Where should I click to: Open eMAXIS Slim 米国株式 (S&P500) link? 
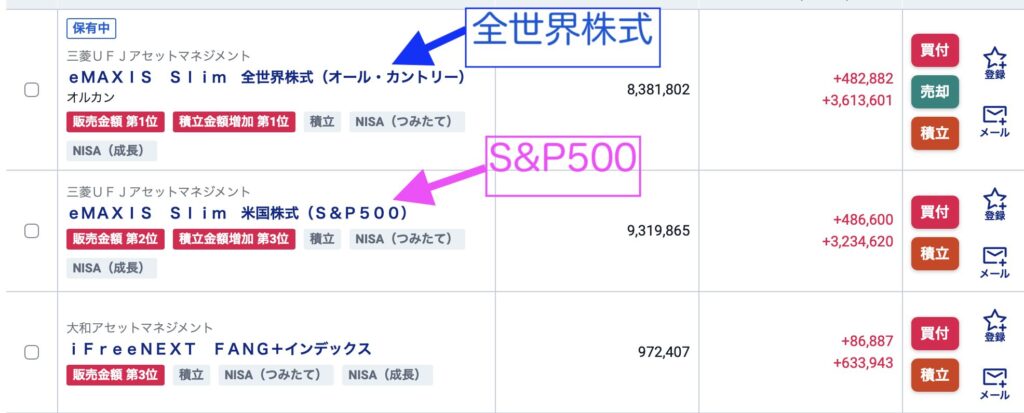click(238, 213)
